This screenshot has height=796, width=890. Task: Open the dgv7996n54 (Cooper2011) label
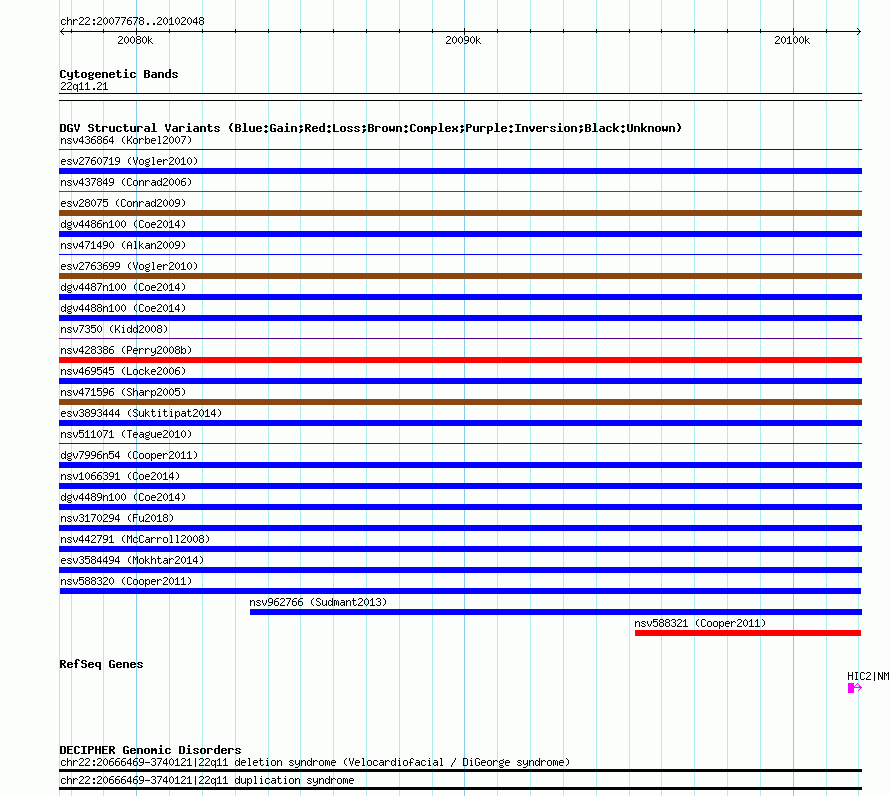click(129, 455)
